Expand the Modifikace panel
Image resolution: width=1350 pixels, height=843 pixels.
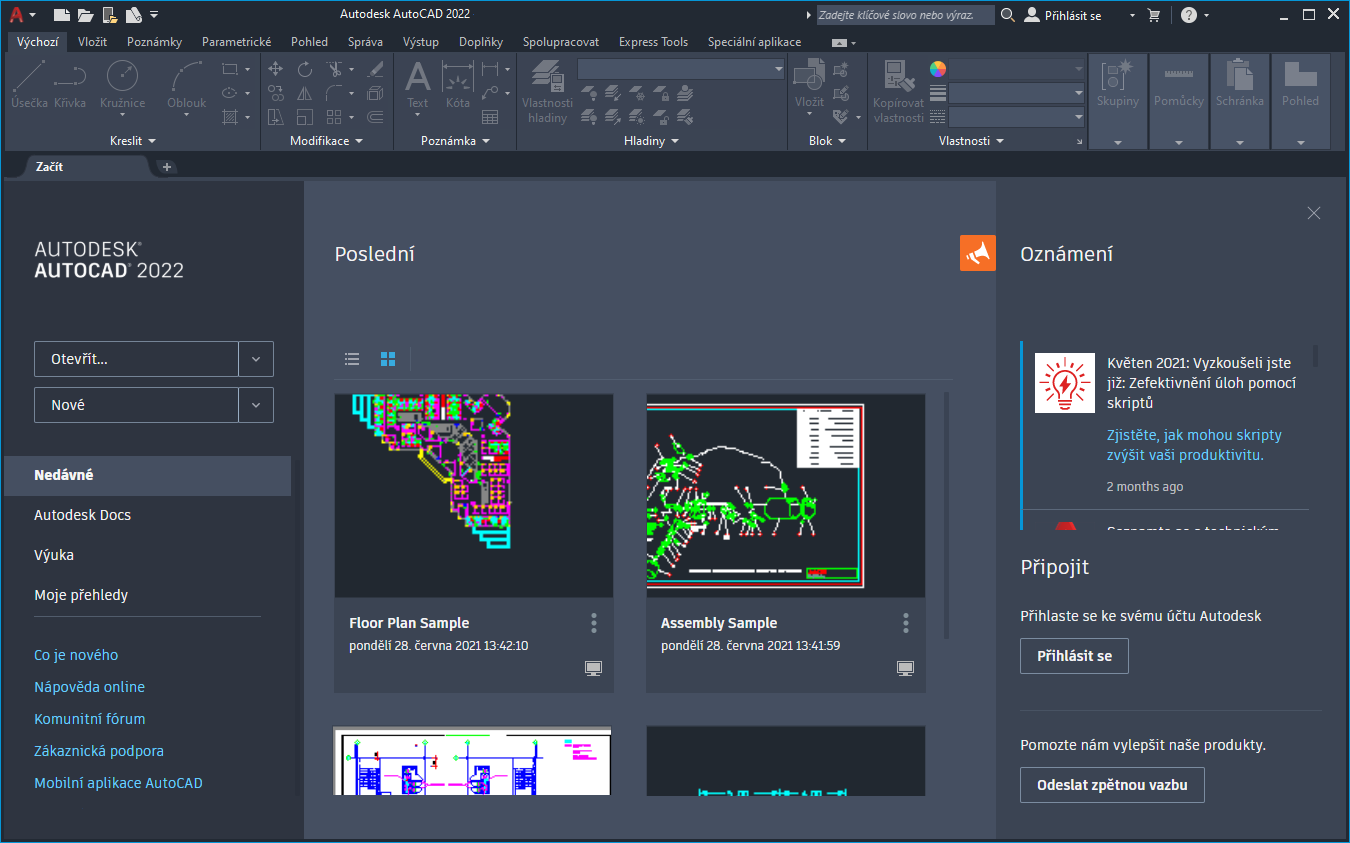click(x=326, y=141)
